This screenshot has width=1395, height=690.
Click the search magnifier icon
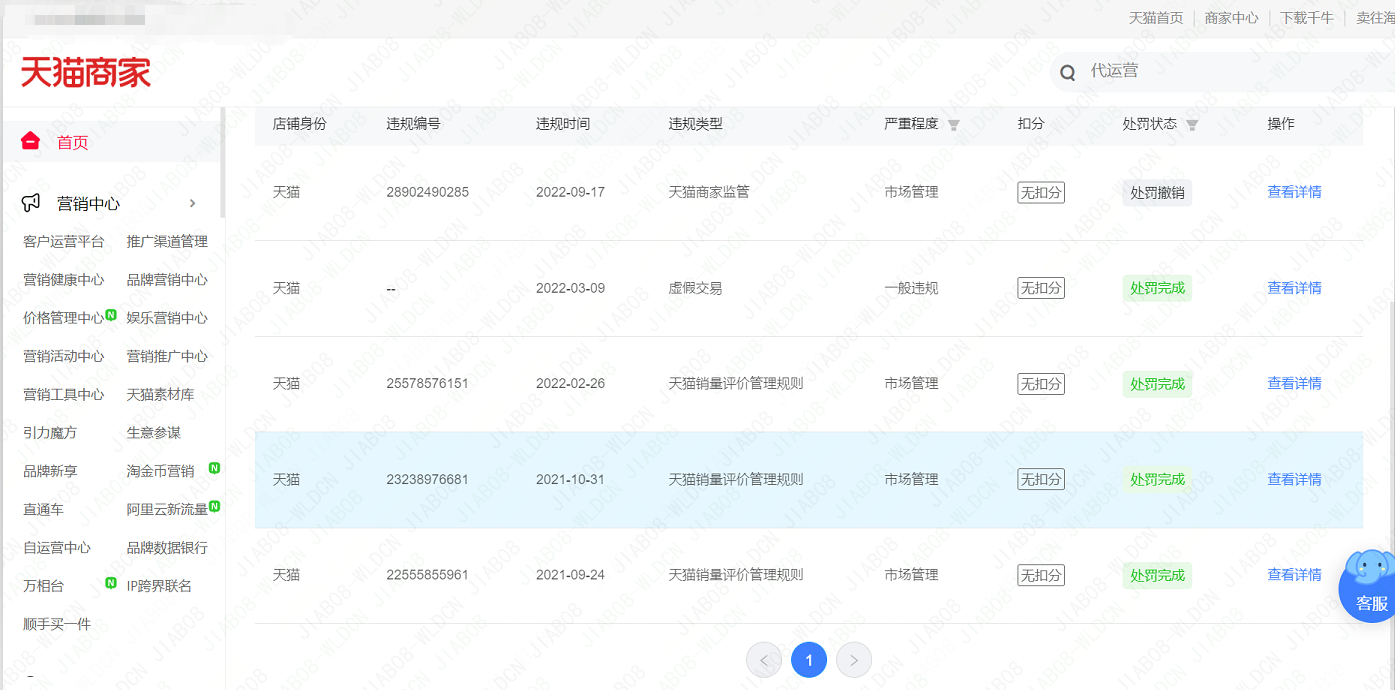(x=1068, y=72)
